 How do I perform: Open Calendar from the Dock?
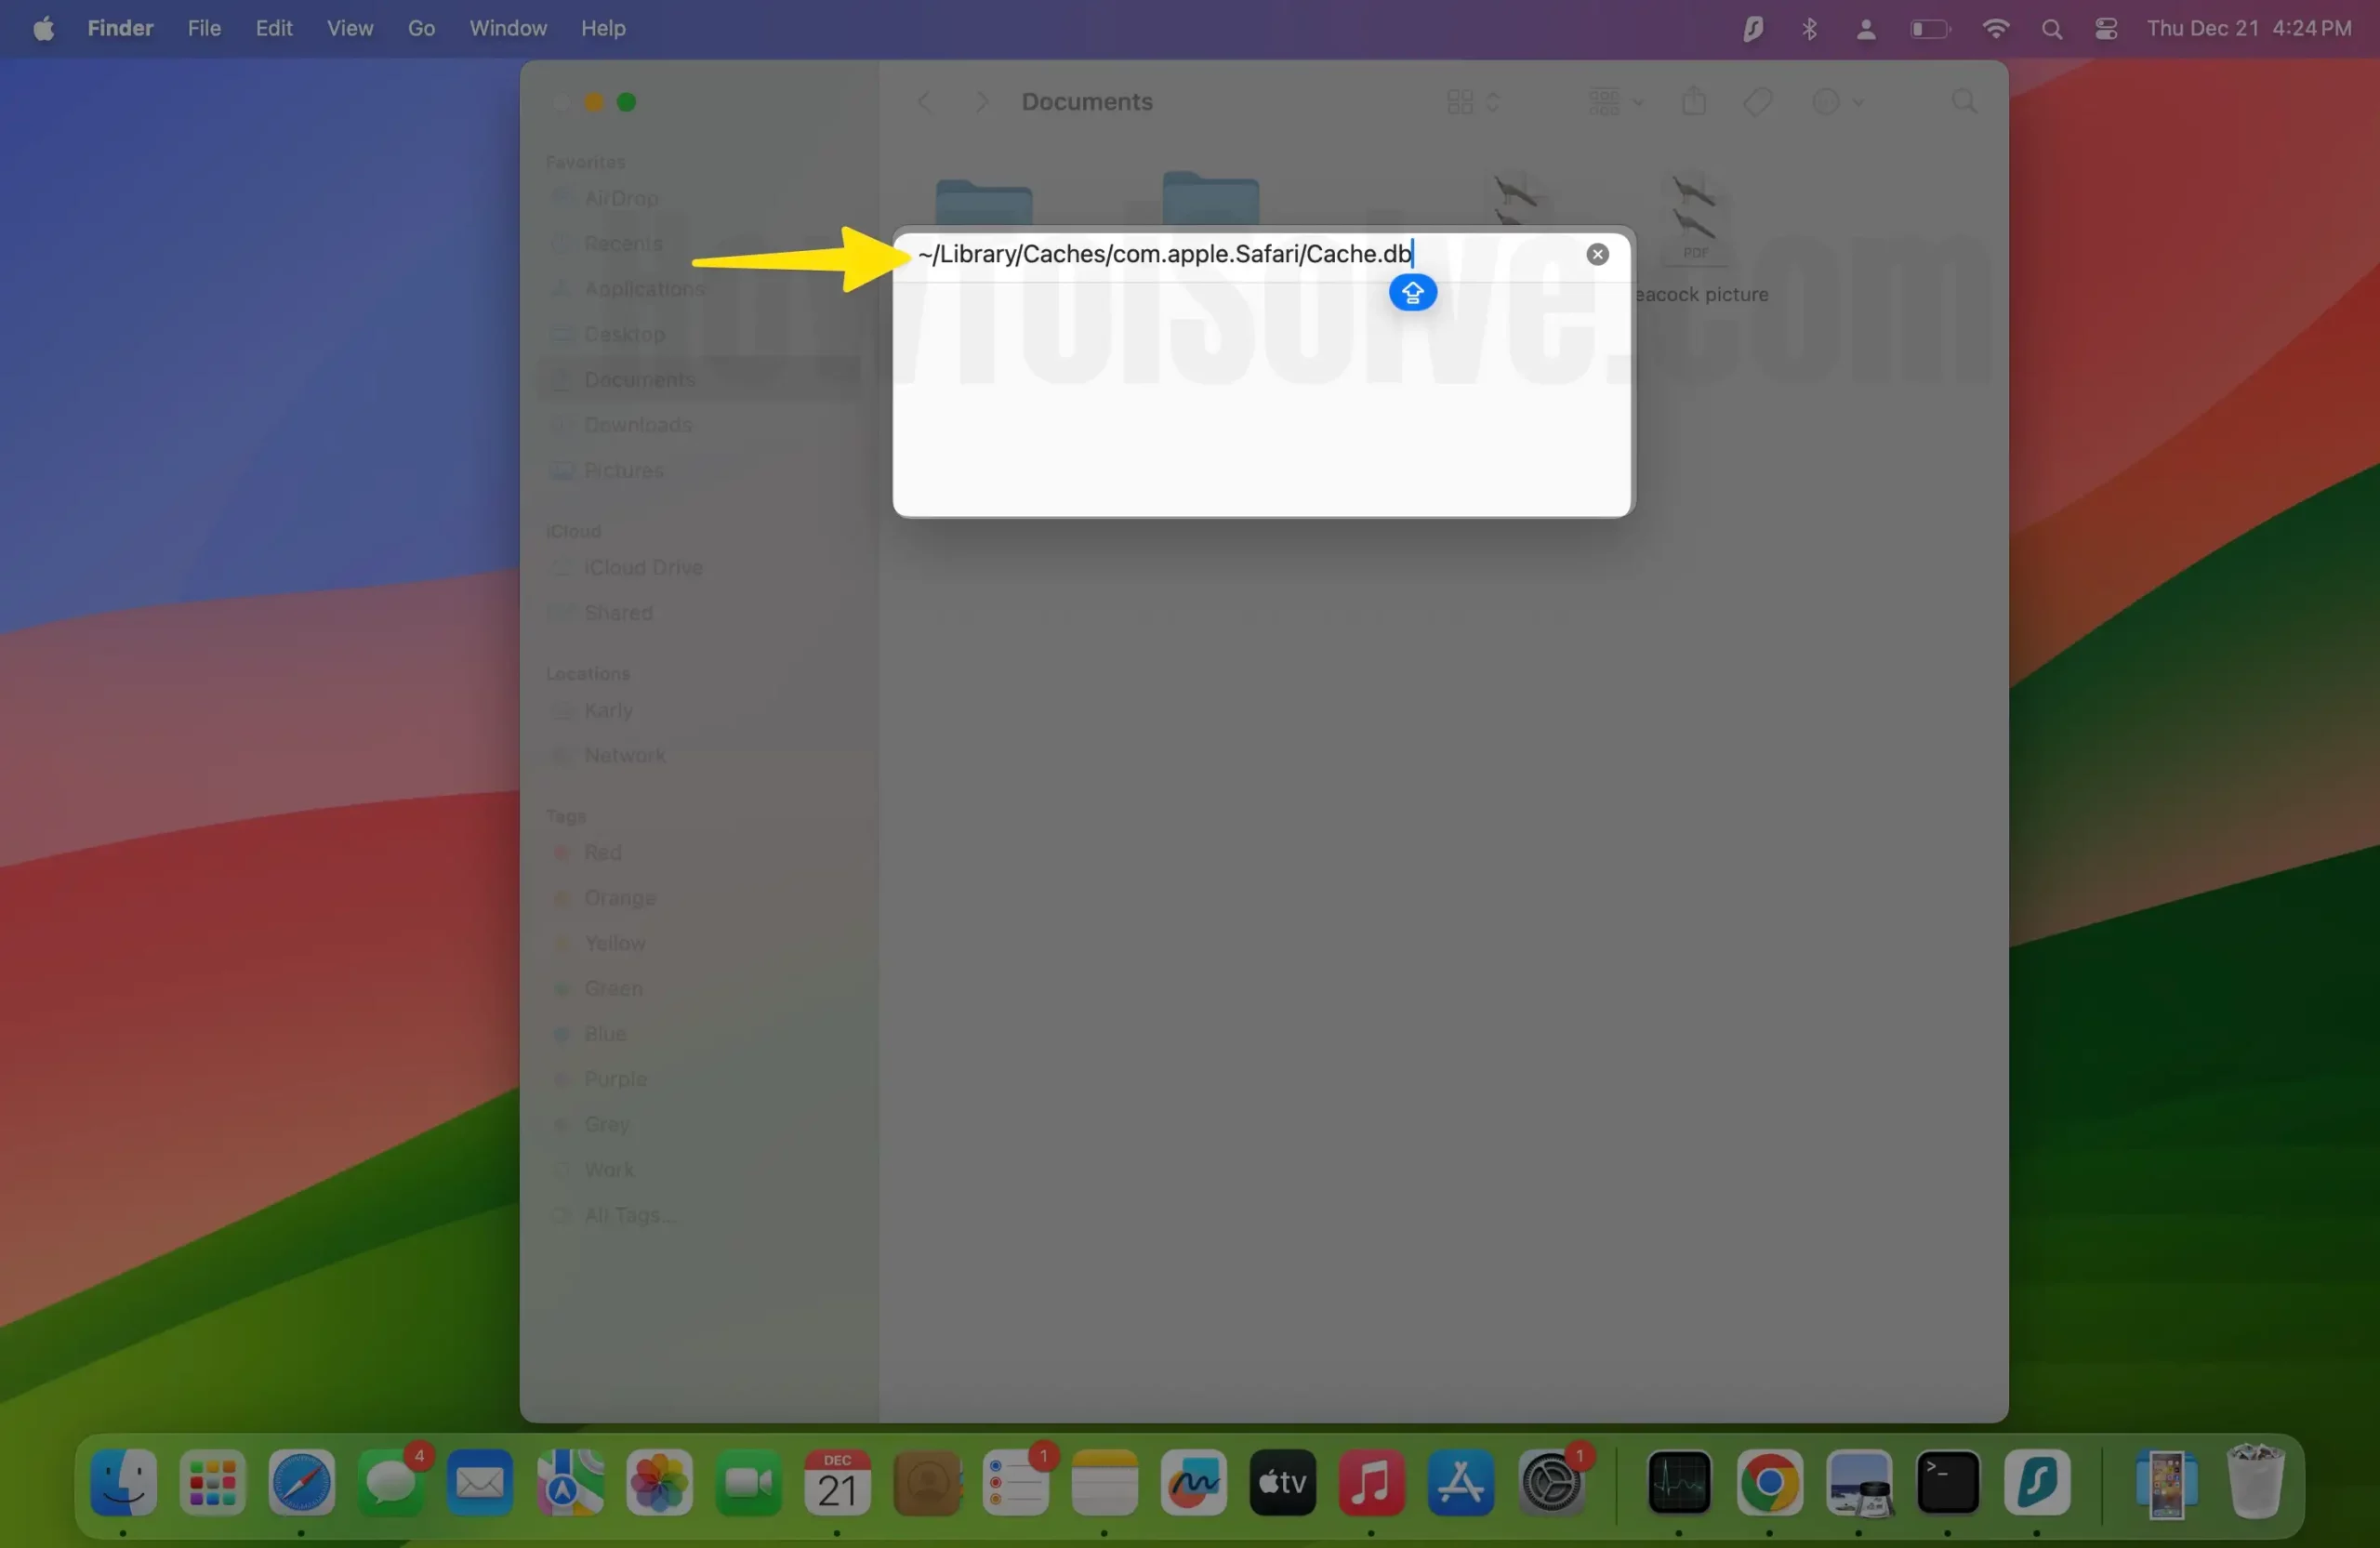pos(837,1482)
